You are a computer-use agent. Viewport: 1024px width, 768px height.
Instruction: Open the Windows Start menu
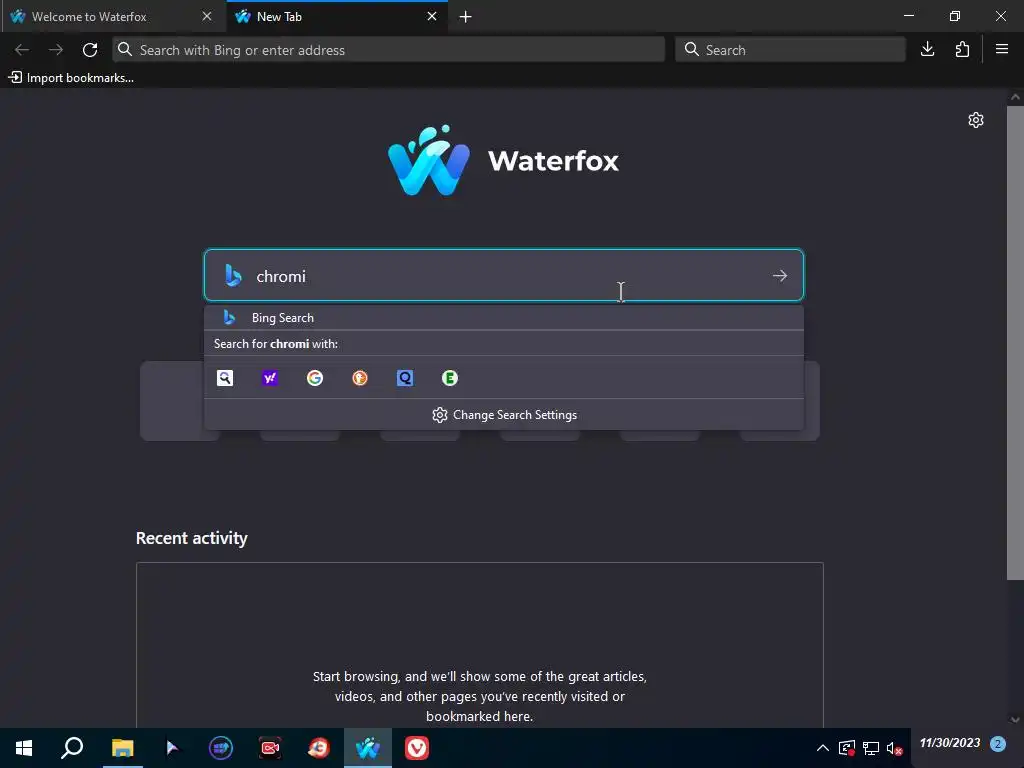coord(24,748)
